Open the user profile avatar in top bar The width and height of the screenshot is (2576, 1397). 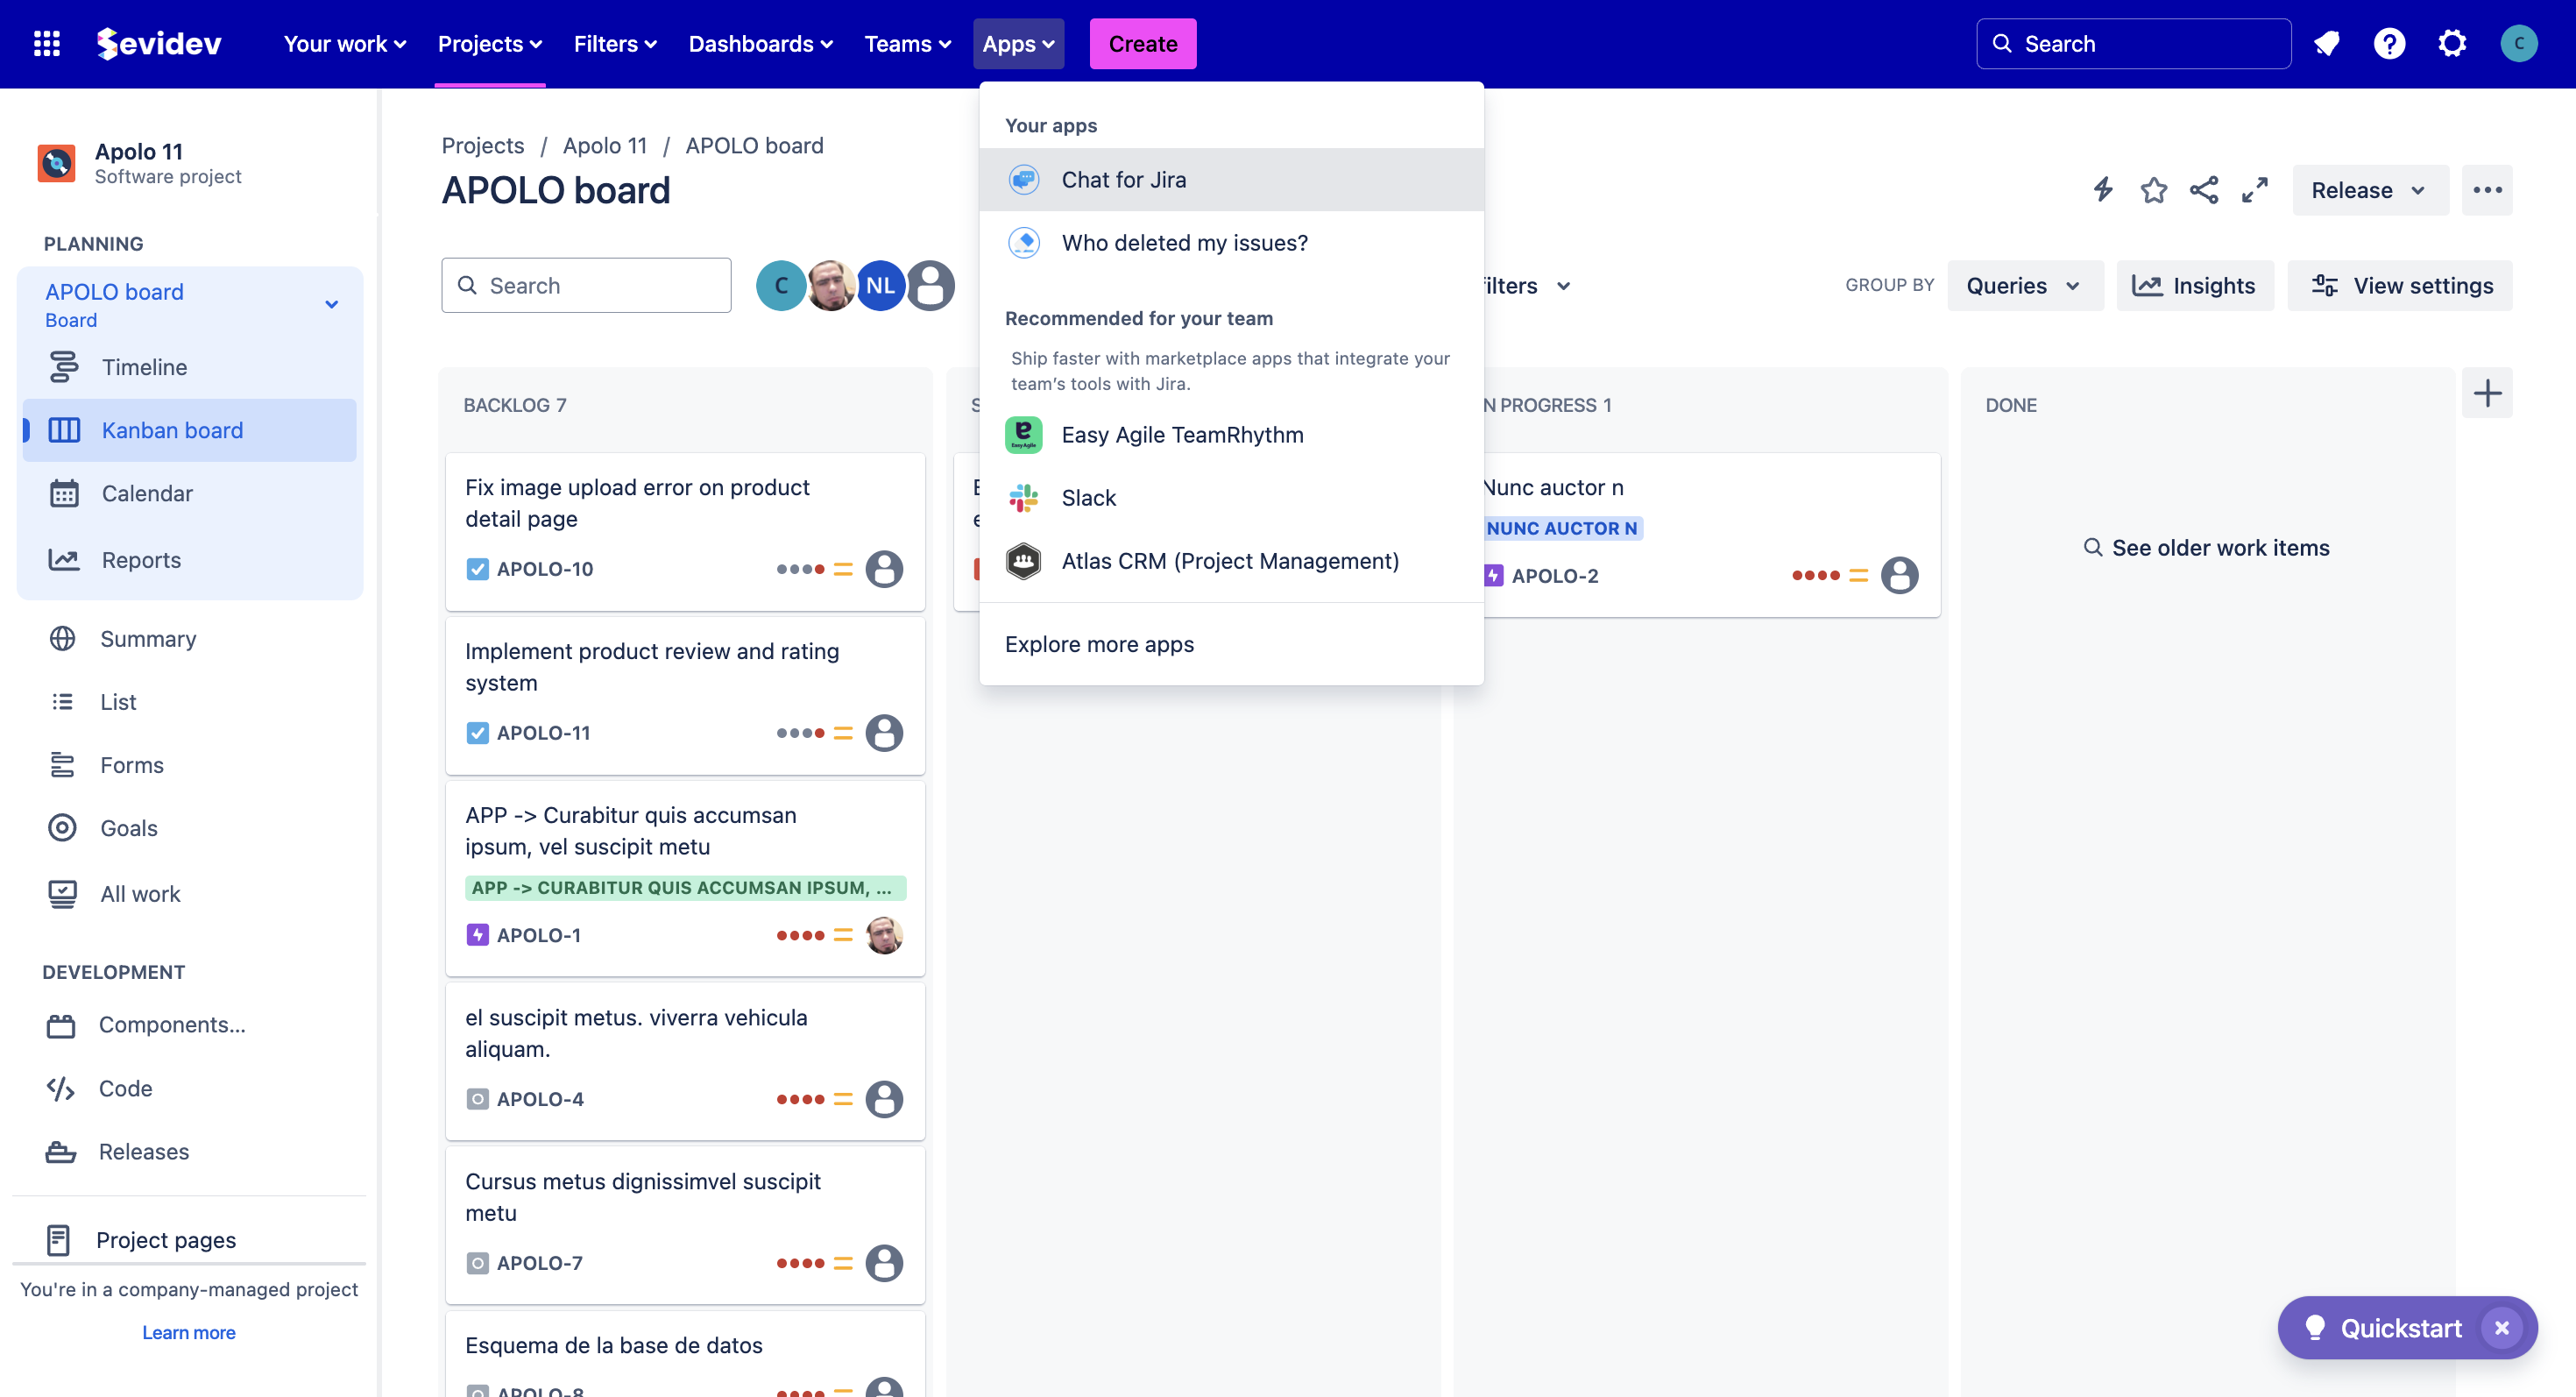coord(2518,44)
